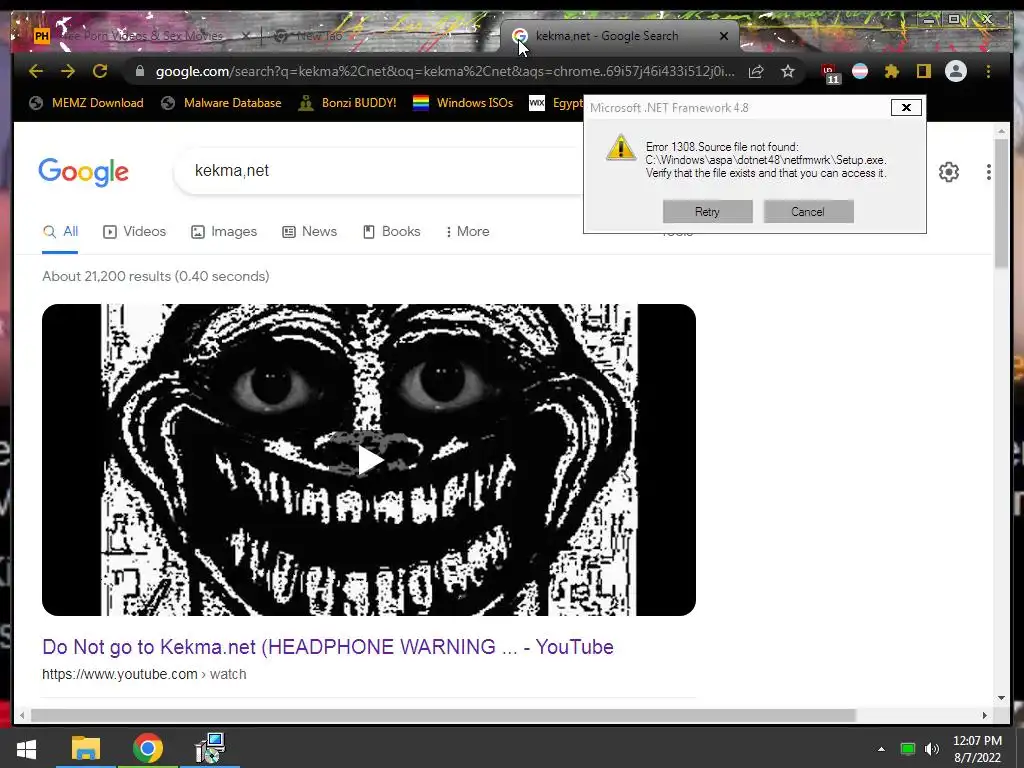Open the Malware Database bookmark
This screenshot has height=768, width=1024.
(221, 103)
